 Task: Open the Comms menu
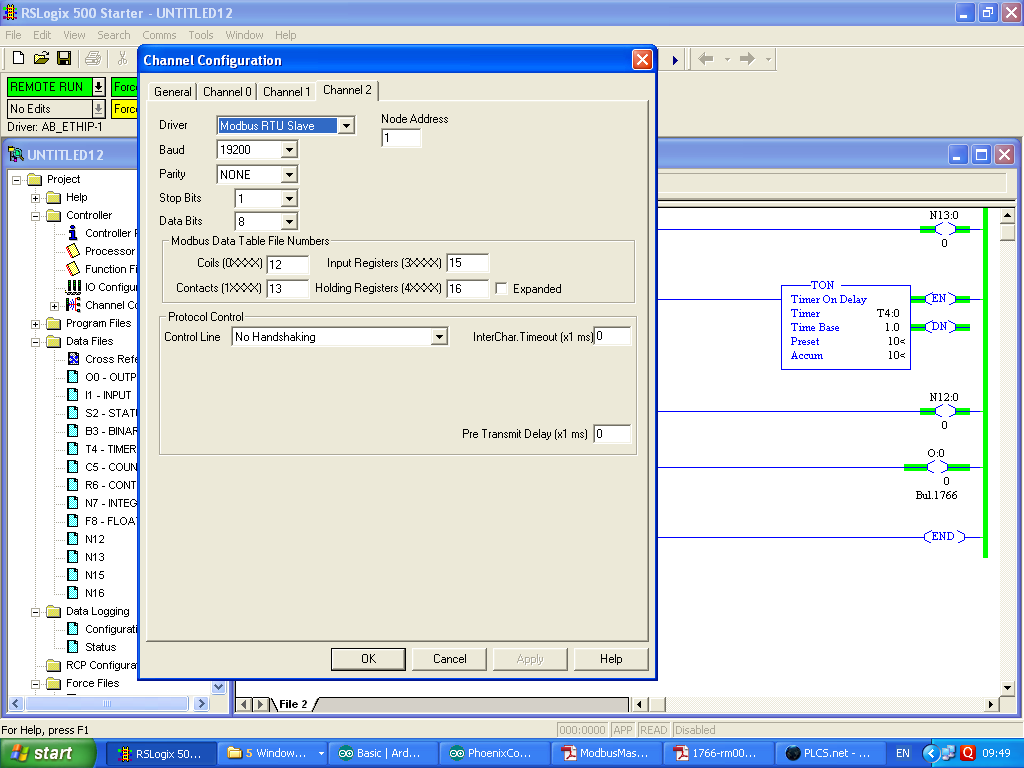pyautogui.click(x=159, y=35)
